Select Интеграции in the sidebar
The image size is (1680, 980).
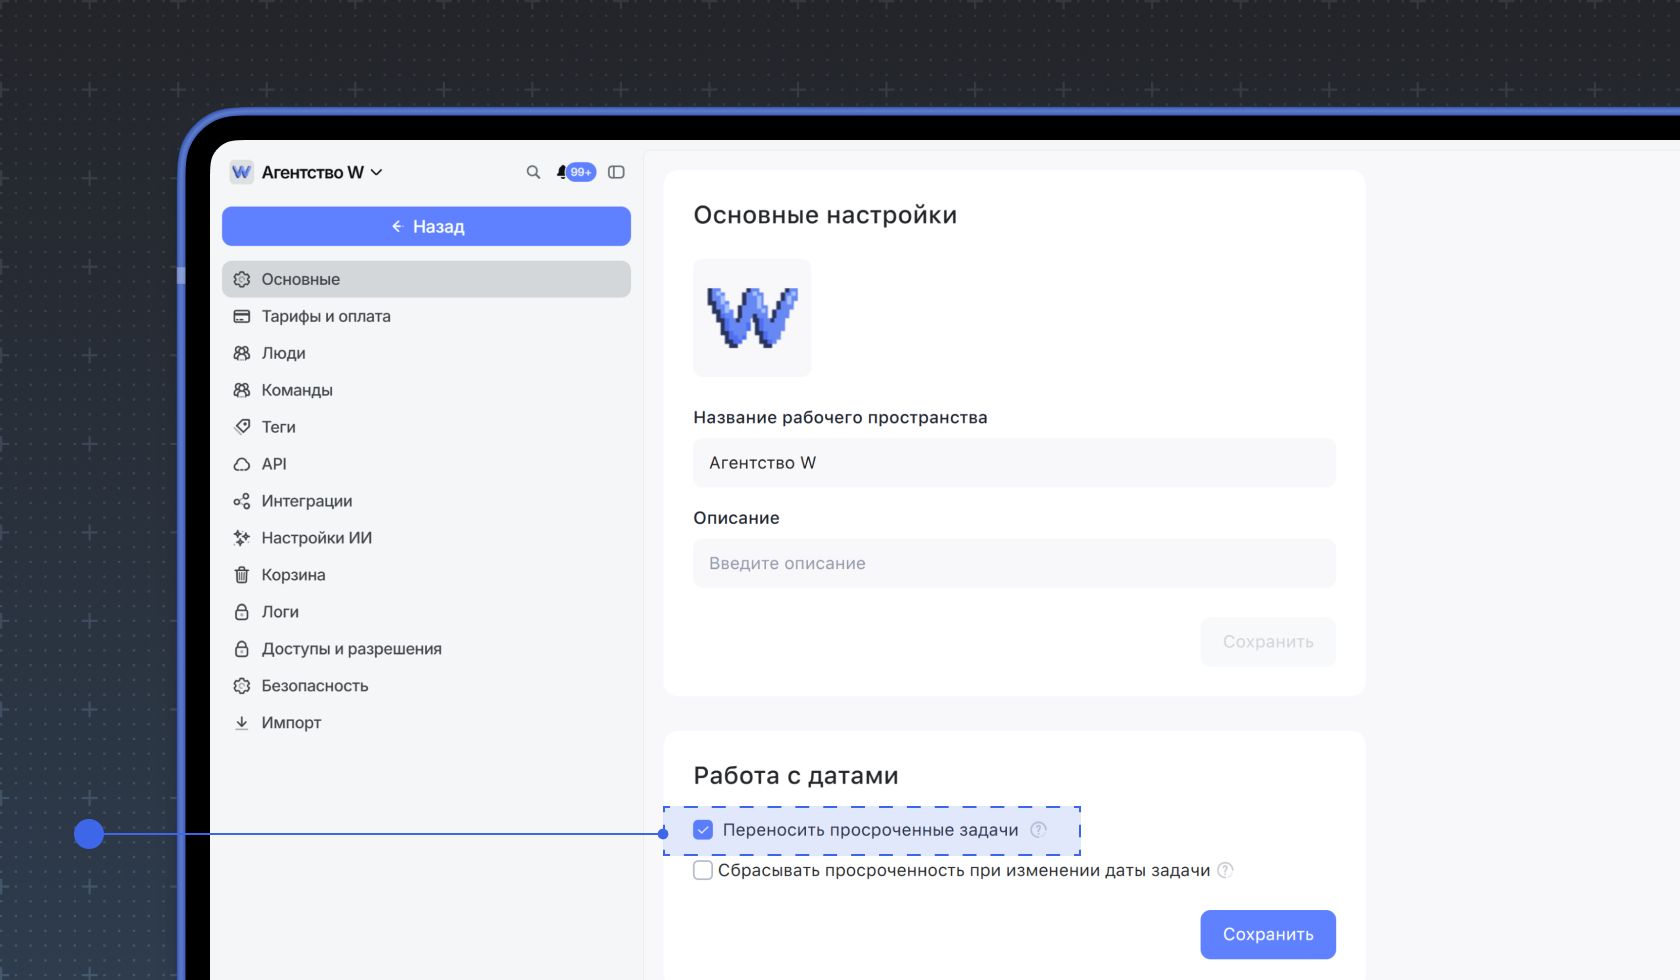click(306, 501)
